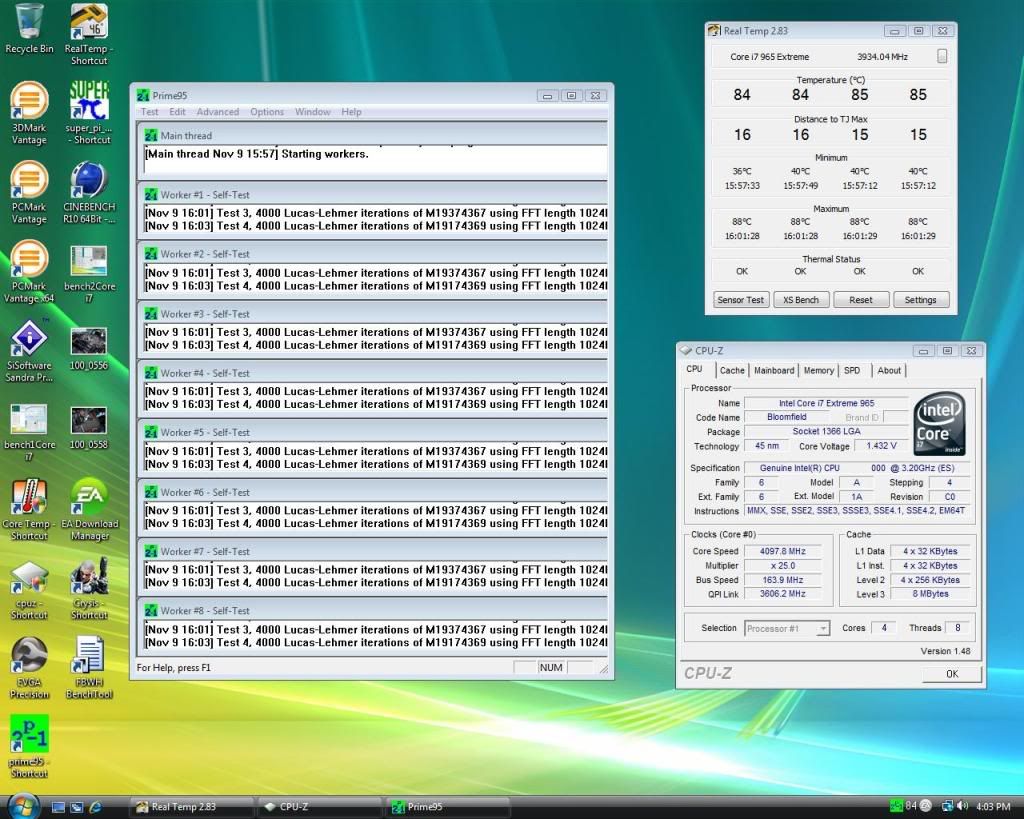Image resolution: width=1024 pixels, height=819 pixels.
Task: Click the Worker #8 - Self-Test title bar
Action: (374, 611)
